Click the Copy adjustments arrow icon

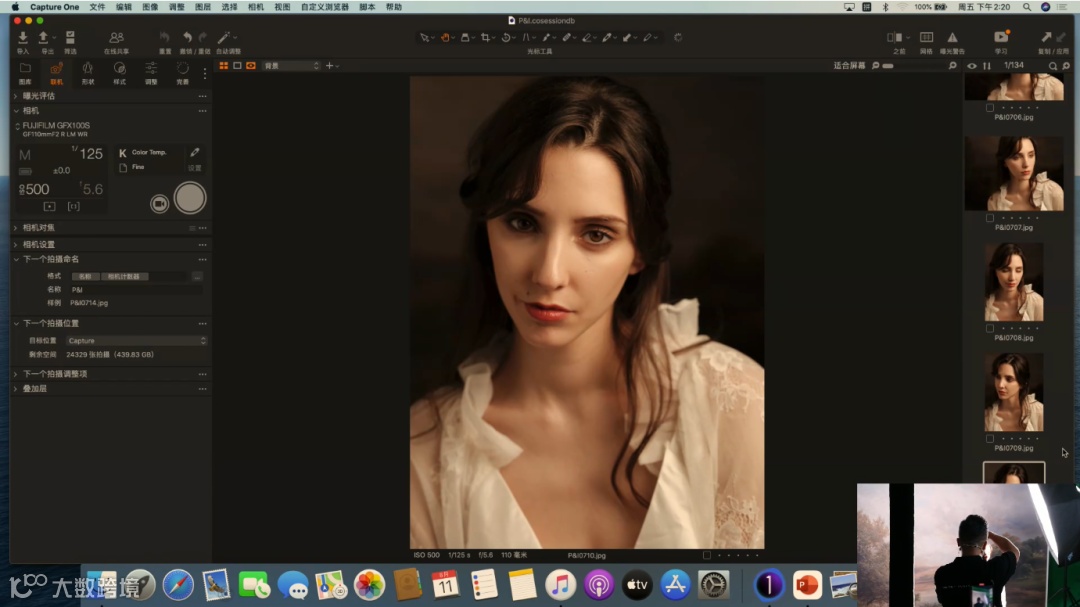(x=1046, y=37)
